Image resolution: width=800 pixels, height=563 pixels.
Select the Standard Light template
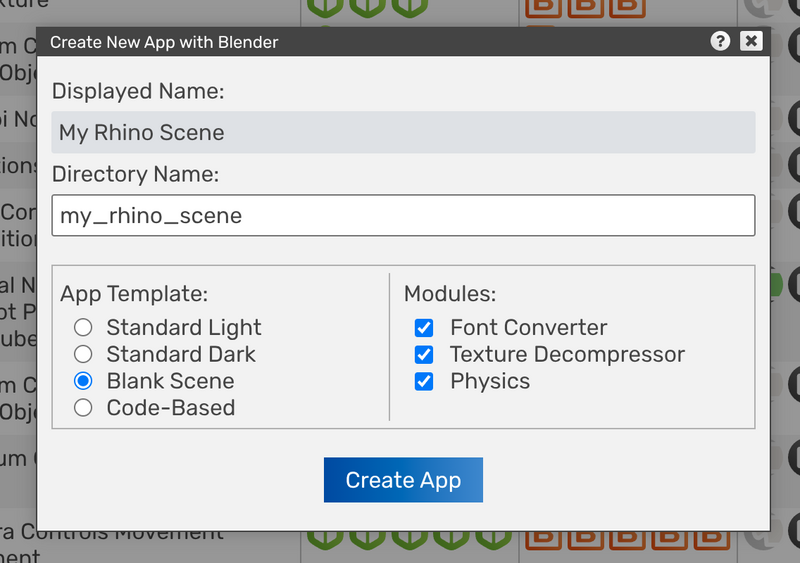coord(84,328)
